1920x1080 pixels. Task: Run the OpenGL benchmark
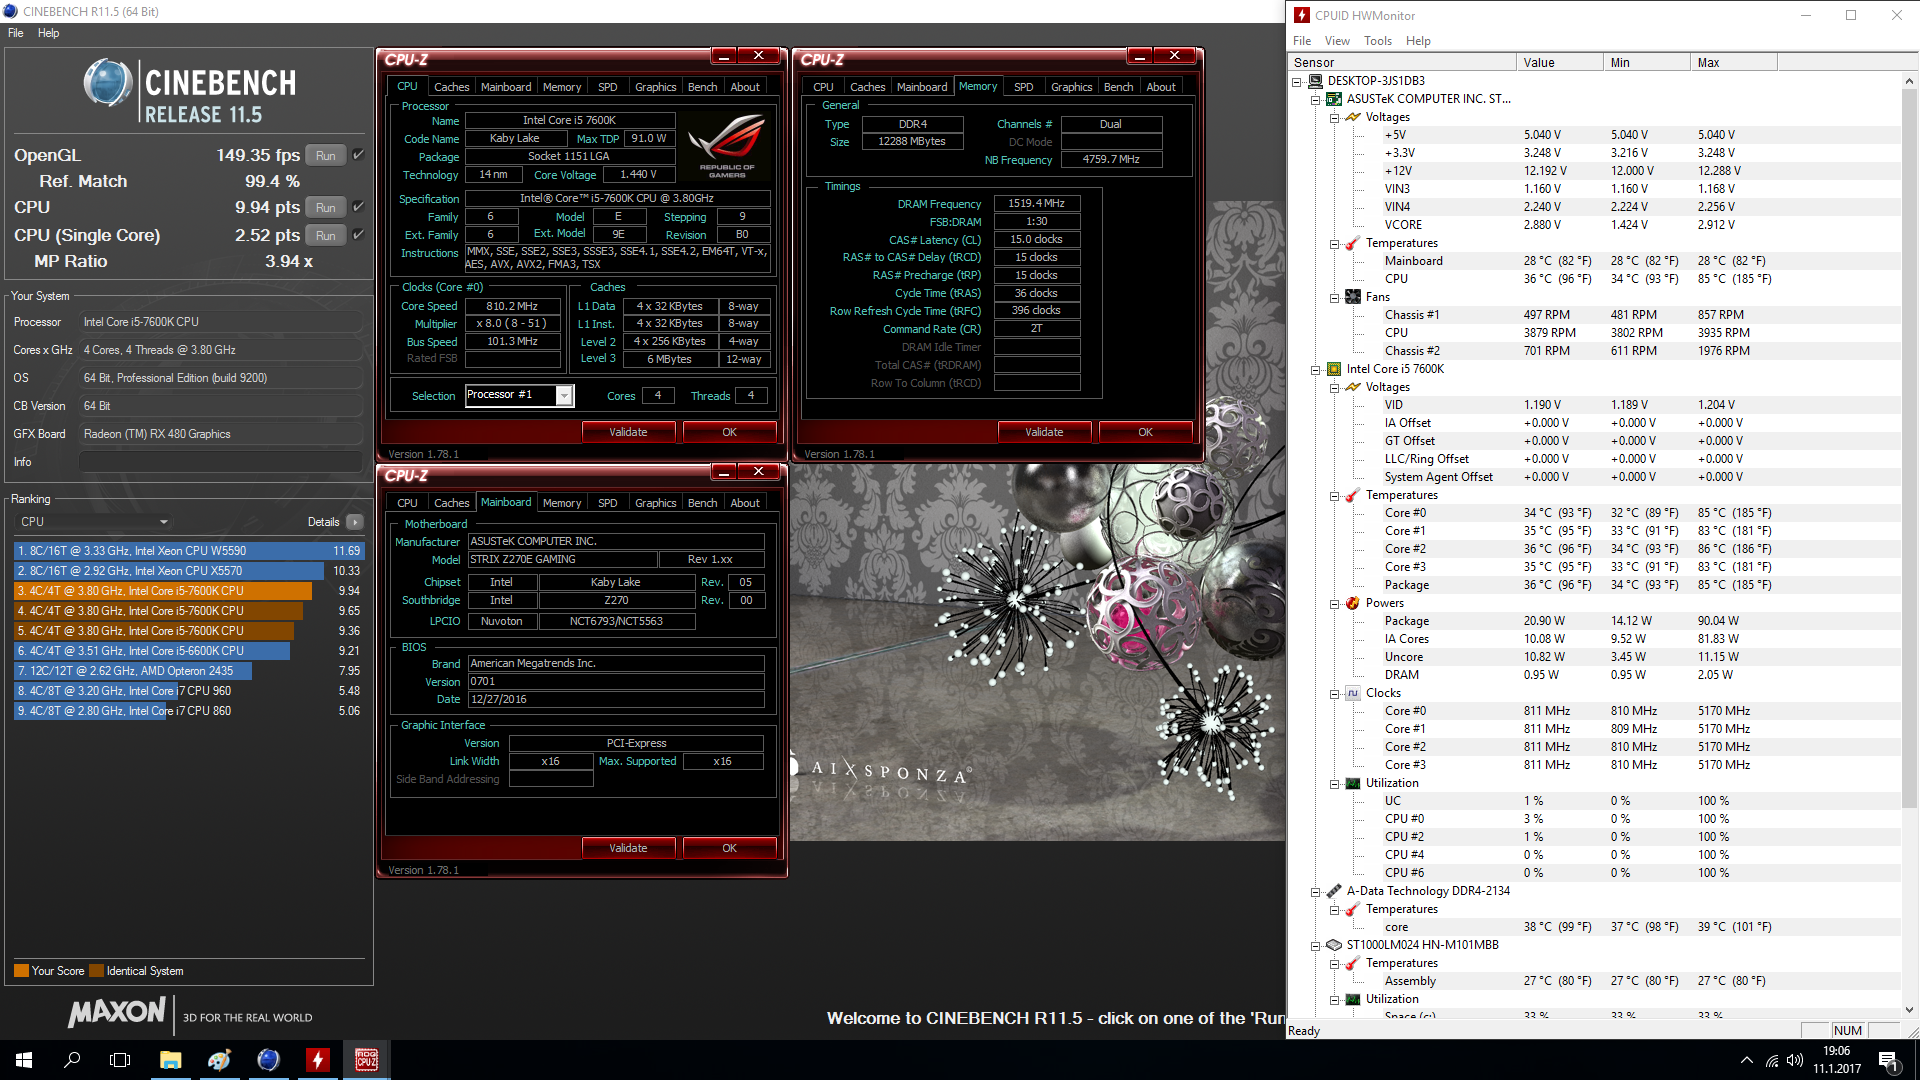point(326,155)
